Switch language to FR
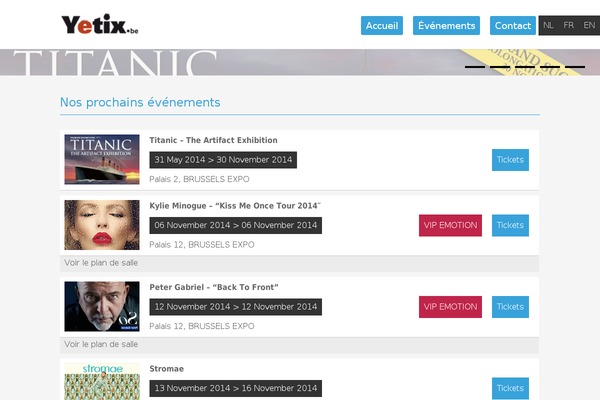The image size is (600, 400). coord(568,25)
